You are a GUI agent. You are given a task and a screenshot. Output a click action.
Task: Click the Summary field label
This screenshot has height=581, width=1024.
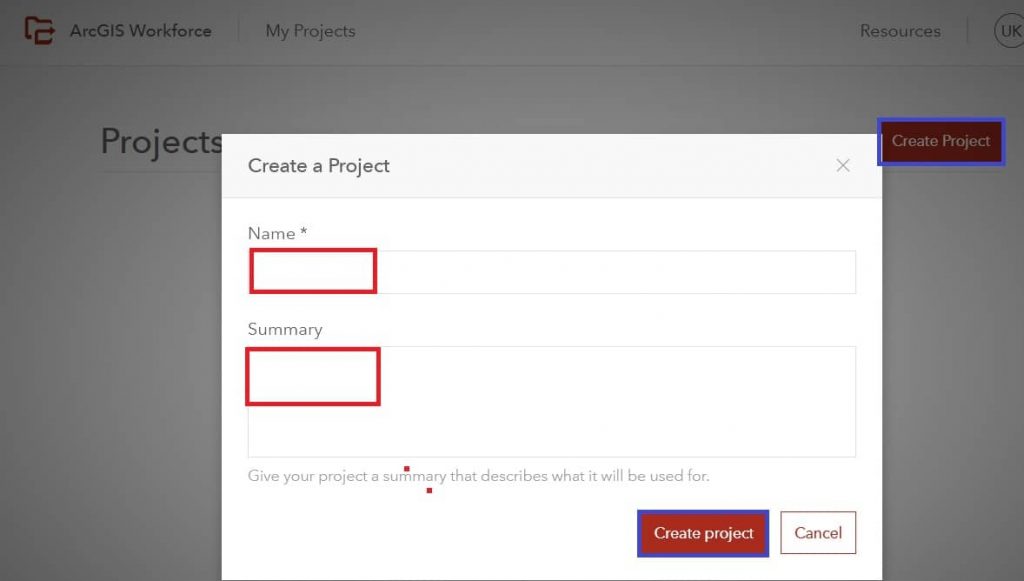tap(285, 329)
